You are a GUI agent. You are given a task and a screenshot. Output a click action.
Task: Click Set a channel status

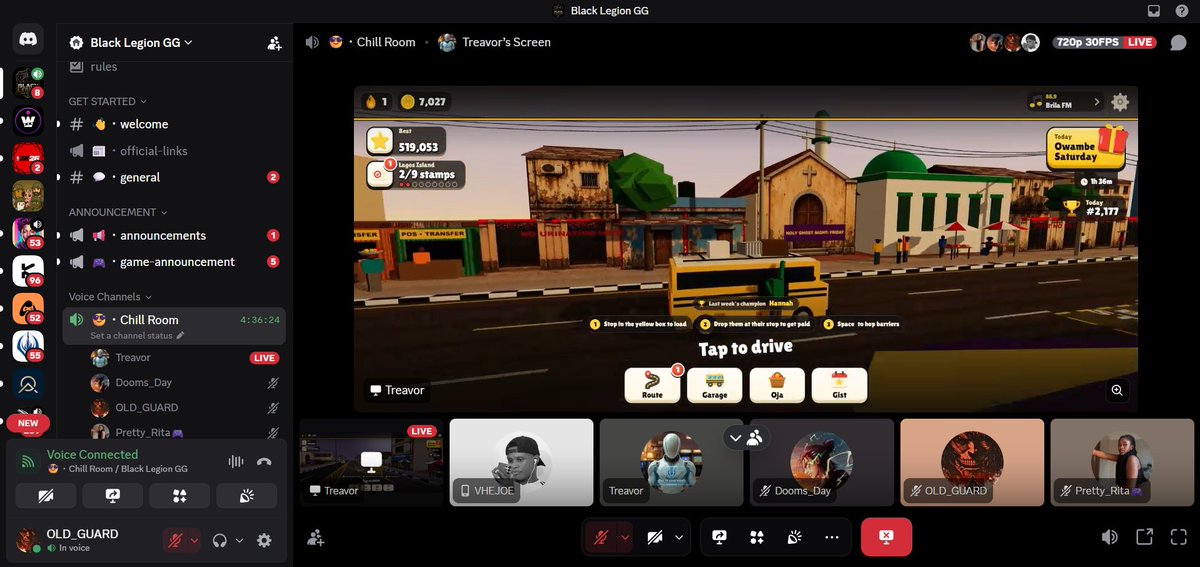tap(137, 336)
